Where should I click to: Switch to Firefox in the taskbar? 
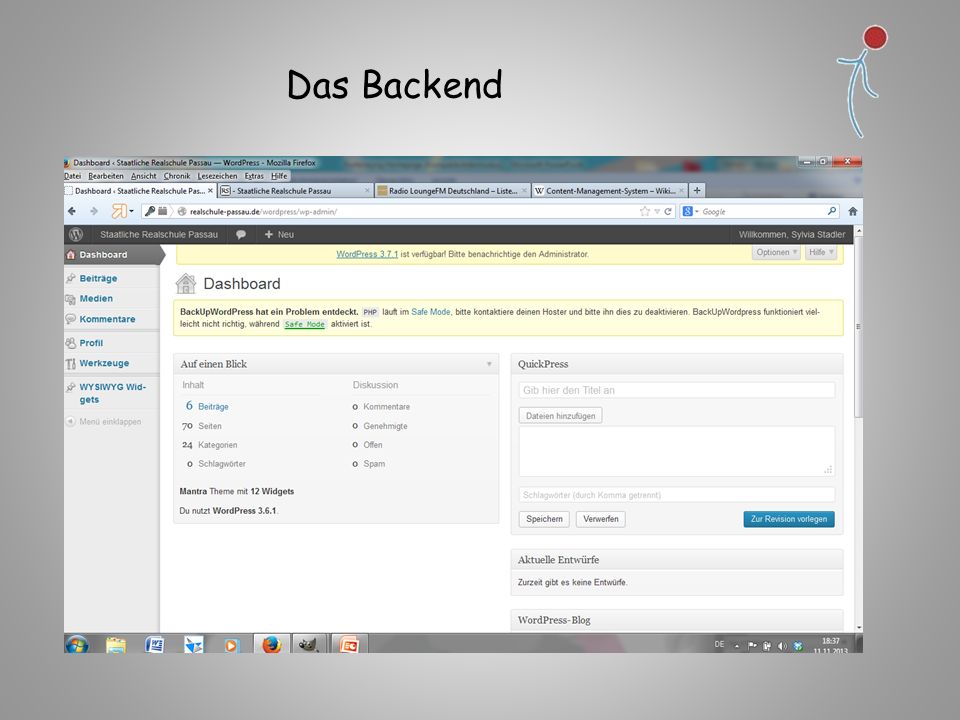pos(271,644)
